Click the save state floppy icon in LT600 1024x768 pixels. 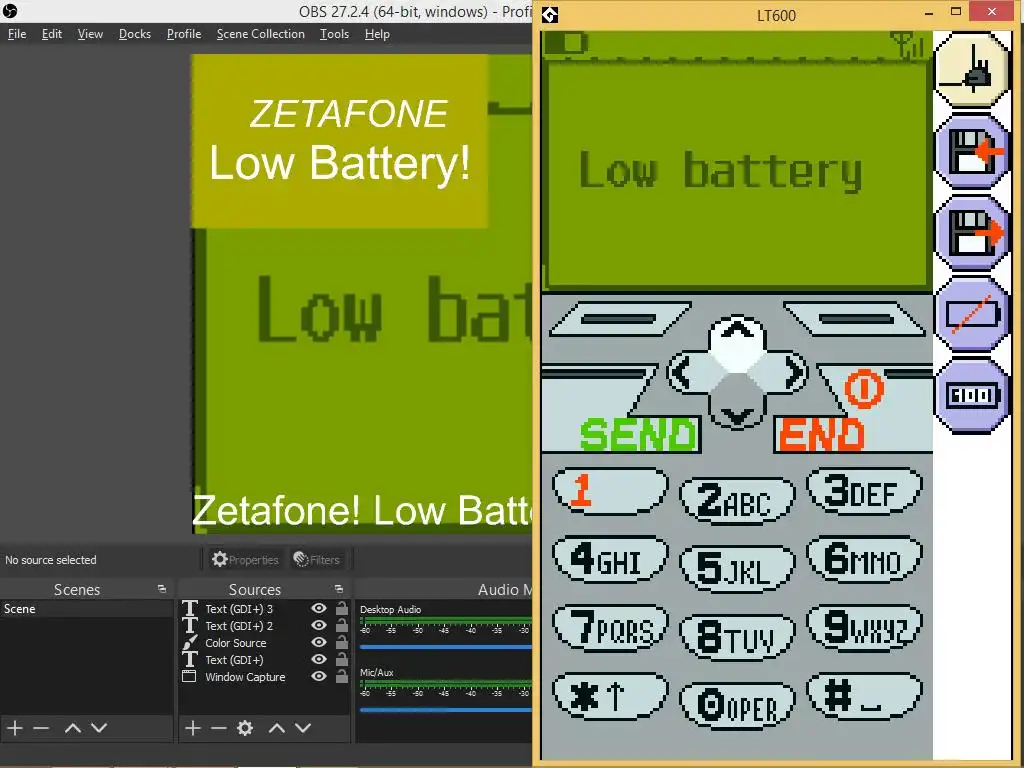click(x=972, y=152)
